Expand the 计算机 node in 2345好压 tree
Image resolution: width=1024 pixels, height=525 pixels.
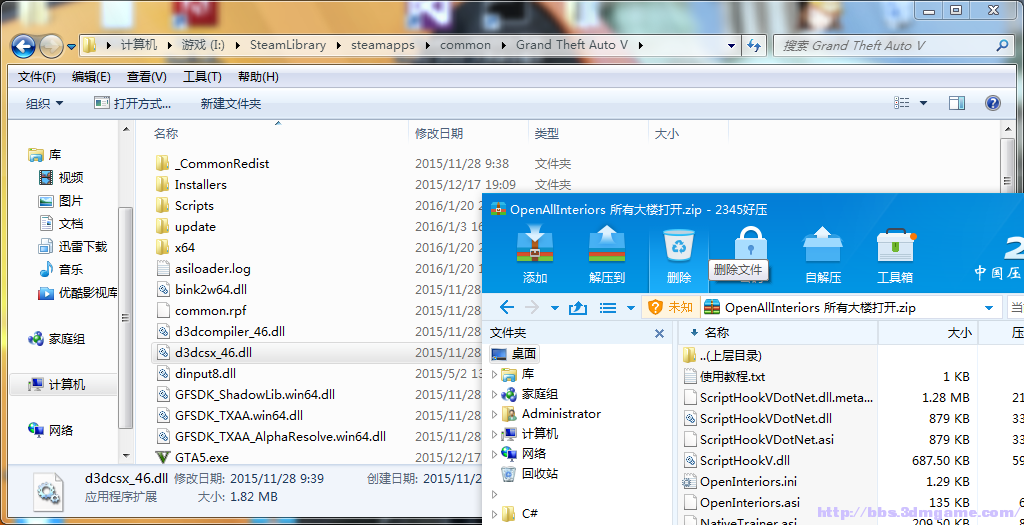tap(494, 434)
